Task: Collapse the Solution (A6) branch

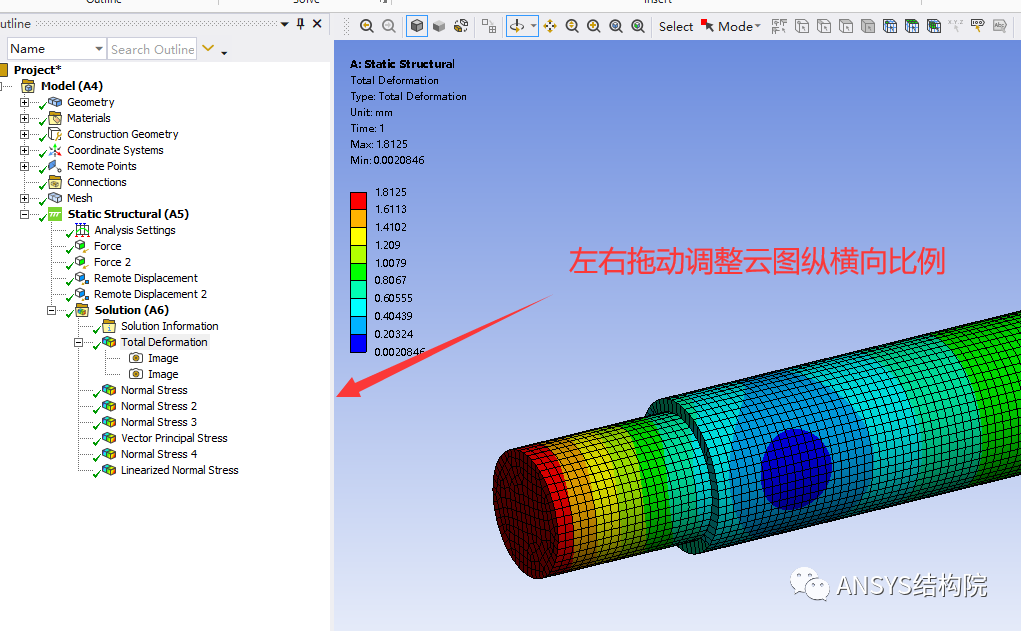Action: pyautogui.click(x=51, y=311)
